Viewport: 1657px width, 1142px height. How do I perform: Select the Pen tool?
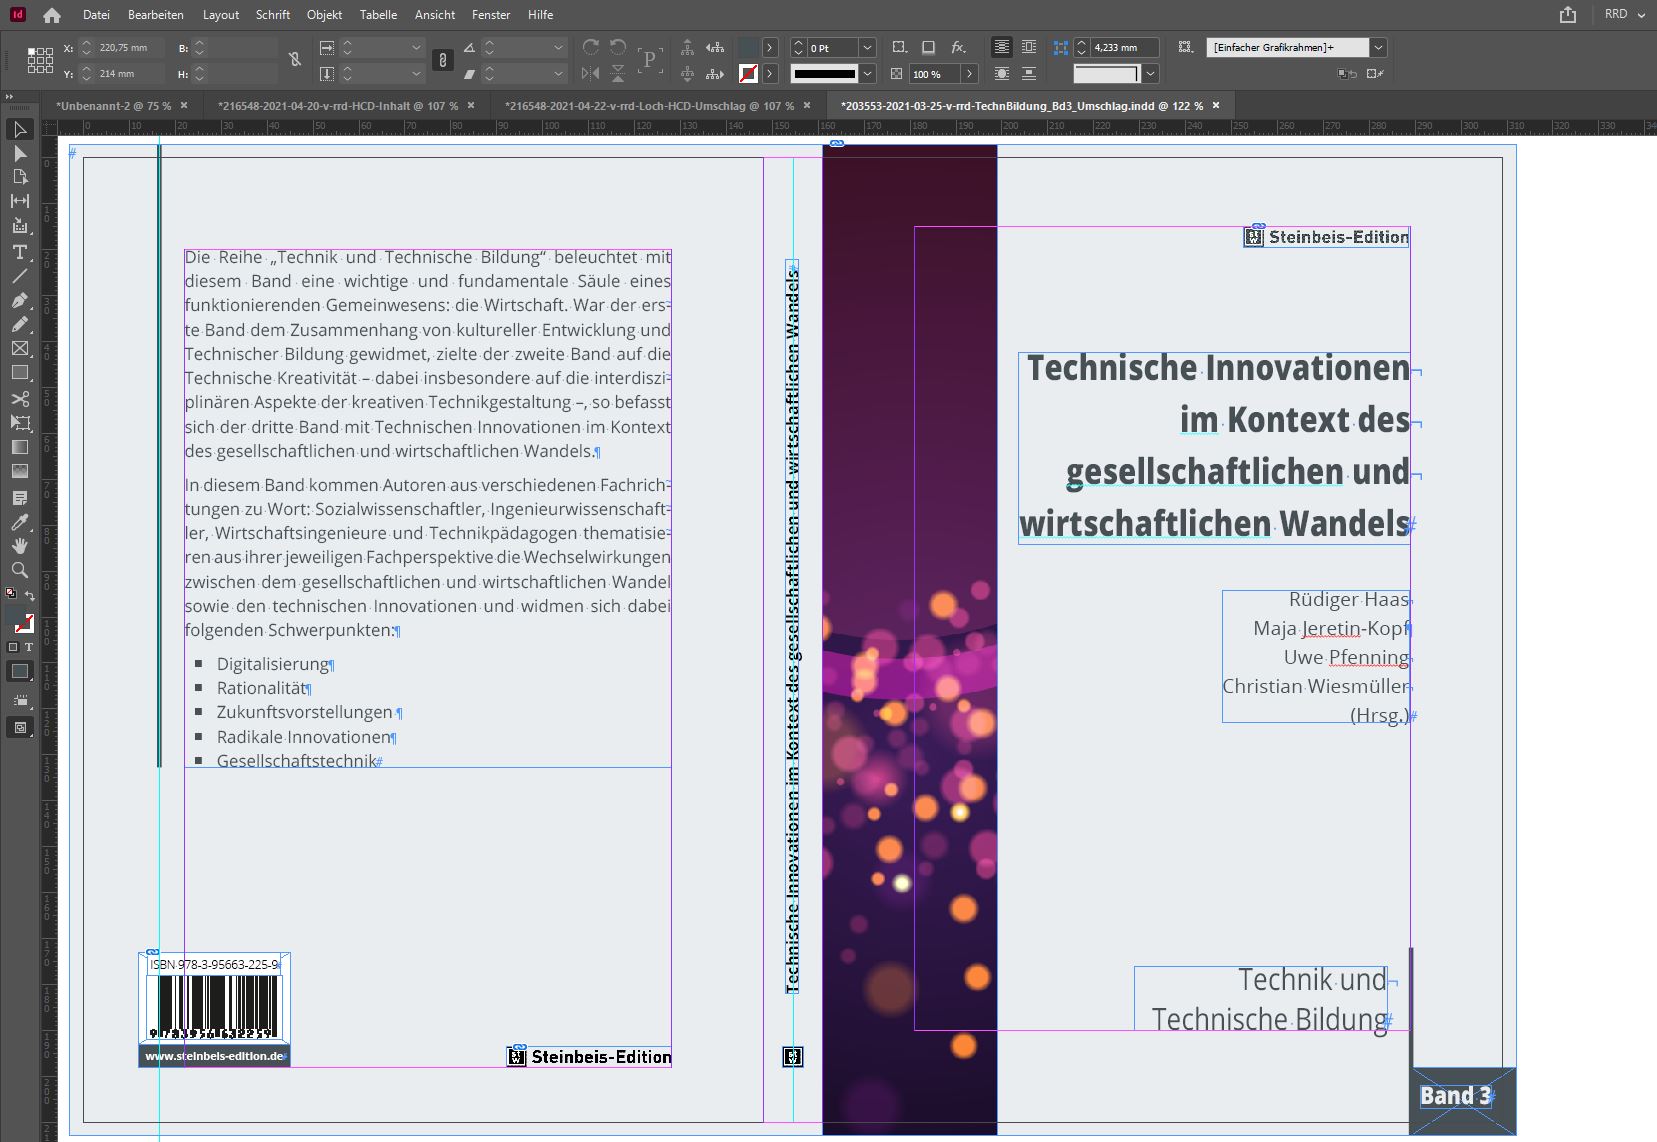coord(19,300)
